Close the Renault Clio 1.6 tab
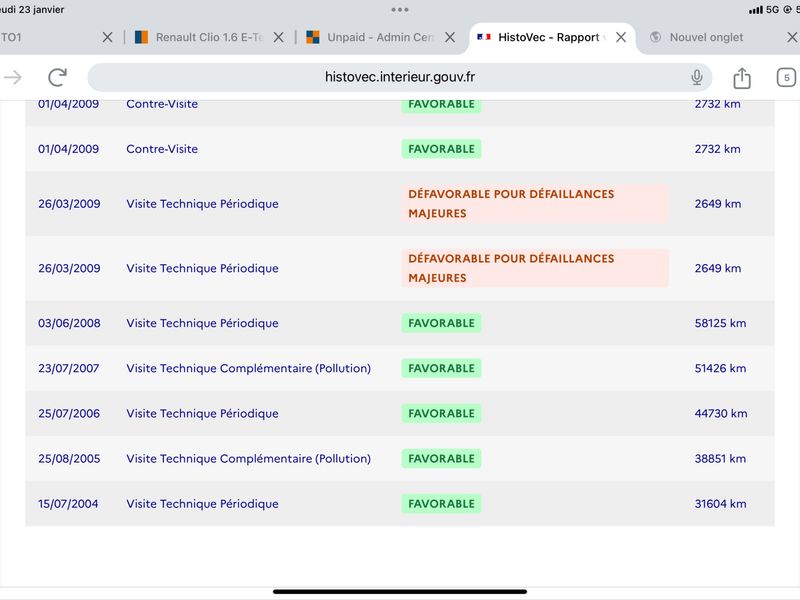Screen dimensions: 800x600 tap(279, 37)
